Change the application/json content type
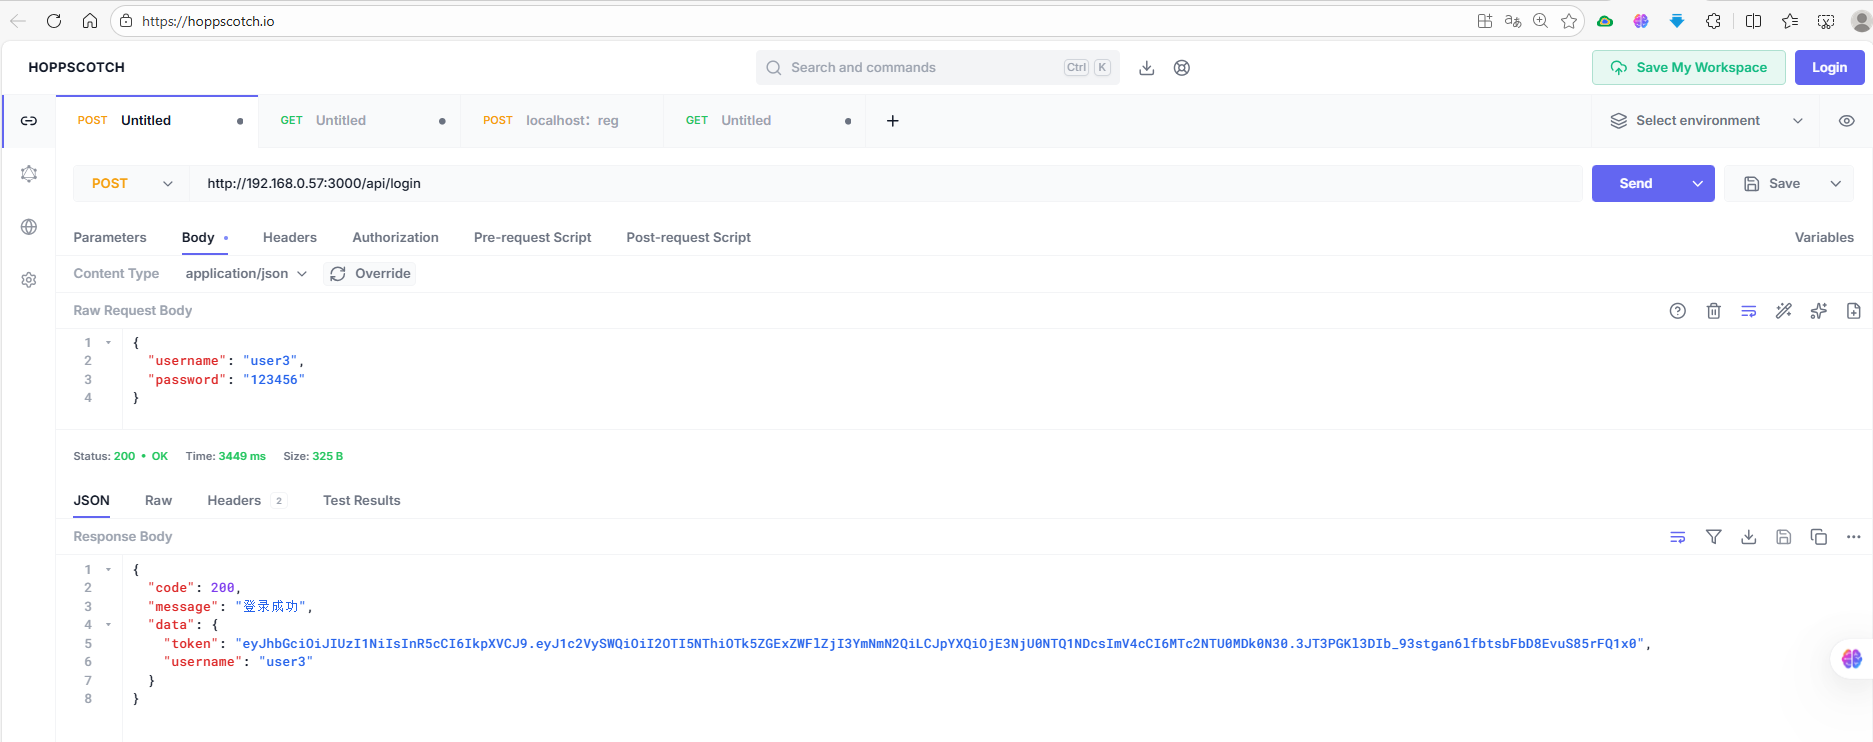This screenshot has height=742, width=1873. pos(246,274)
